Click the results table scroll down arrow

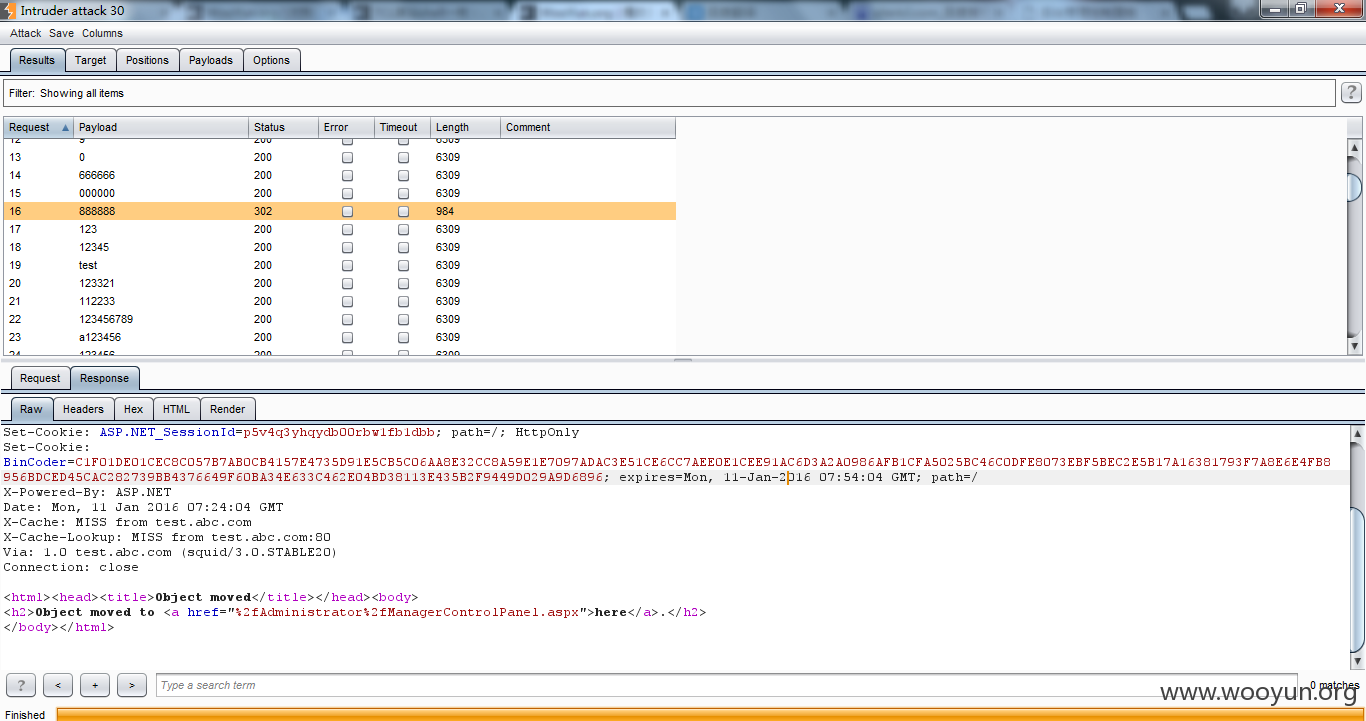coord(1355,347)
